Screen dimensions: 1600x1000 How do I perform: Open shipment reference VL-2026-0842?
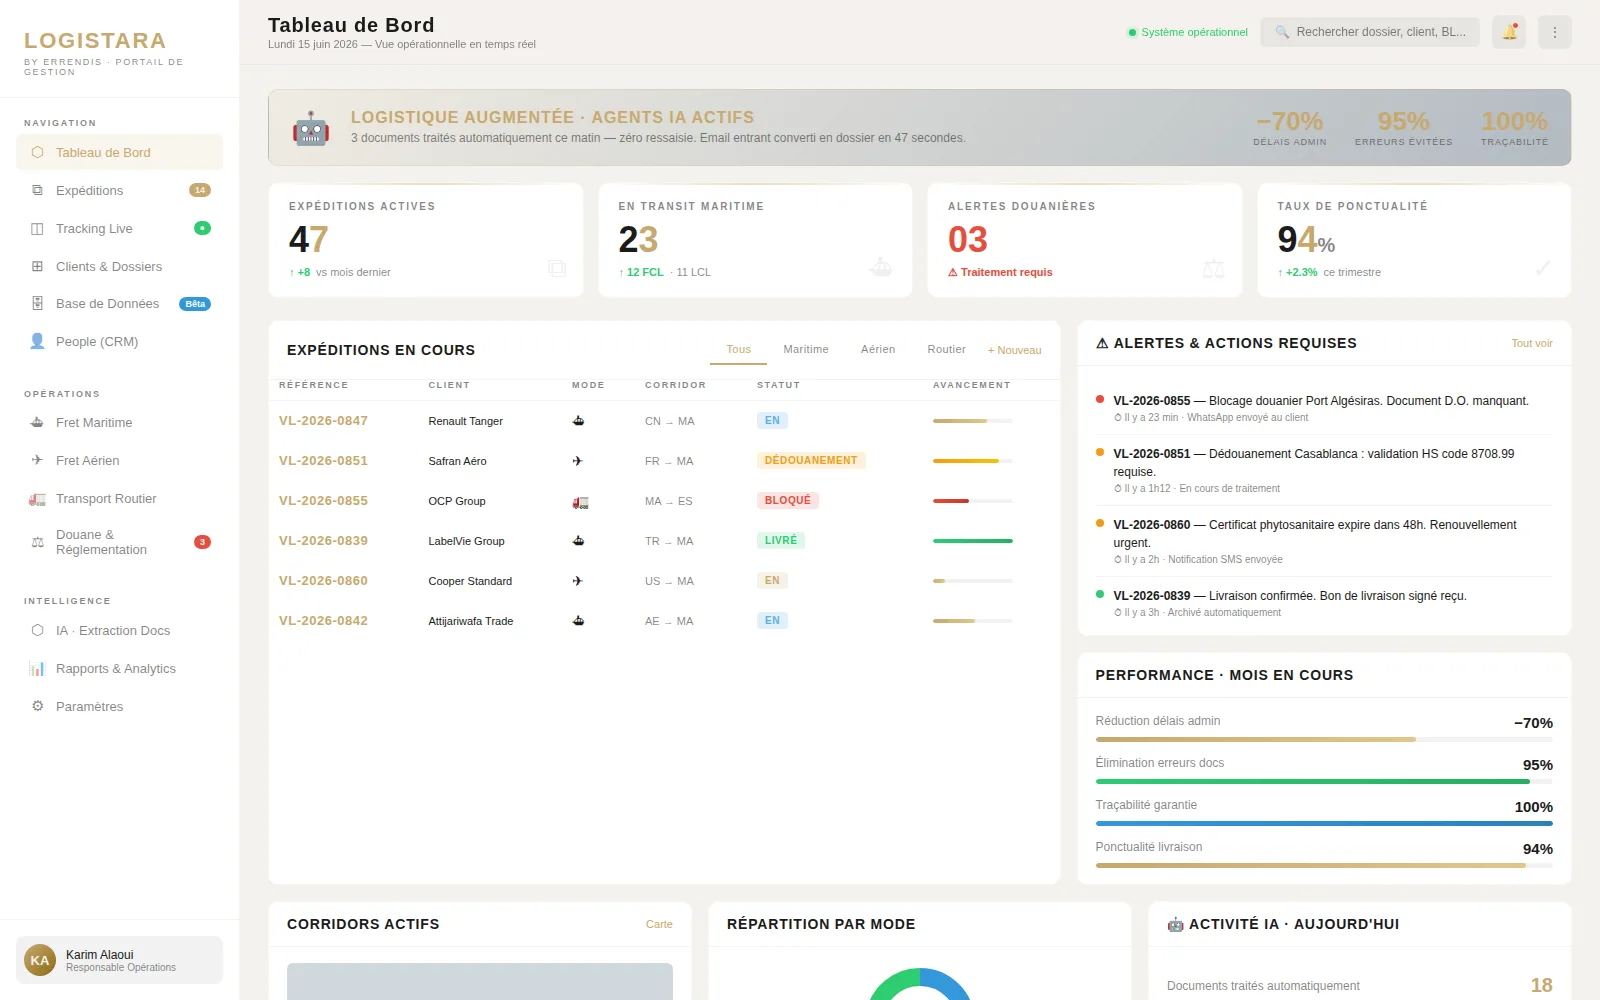[323, 621]
